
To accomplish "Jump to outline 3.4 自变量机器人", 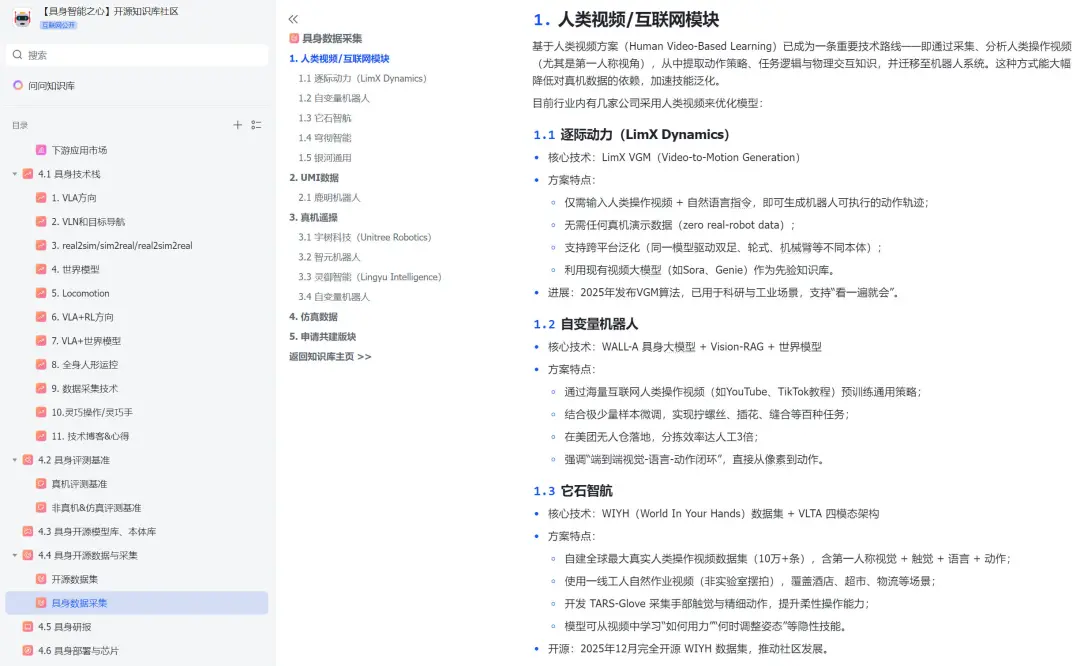I will [334, 297].
